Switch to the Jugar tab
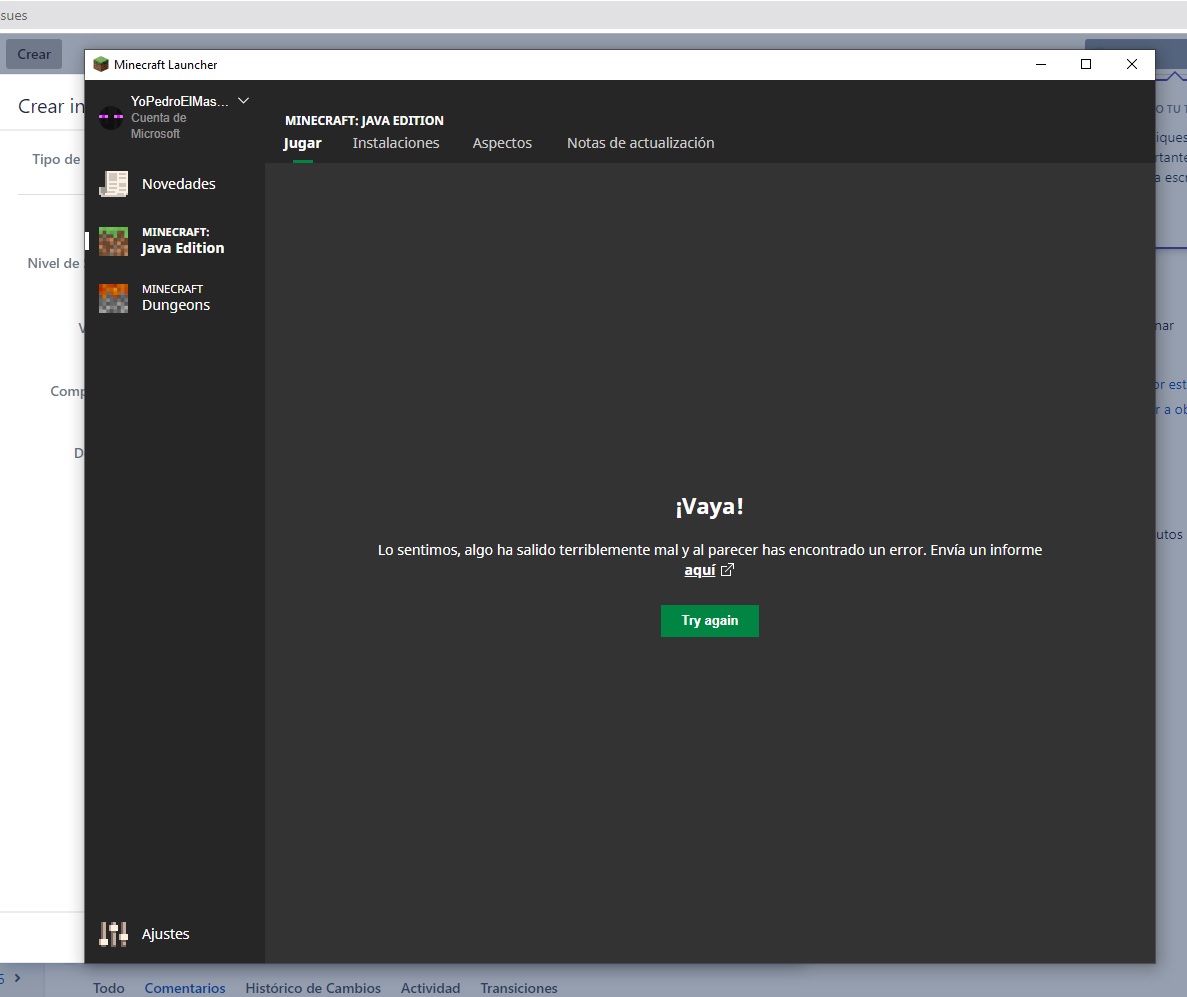The image size is (1187, 997). [x=303, y=143]
